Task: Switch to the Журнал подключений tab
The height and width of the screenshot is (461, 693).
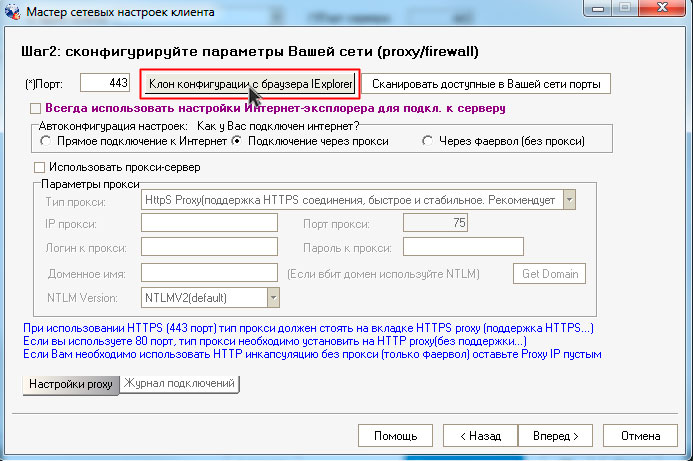Action: pos(179,383)
